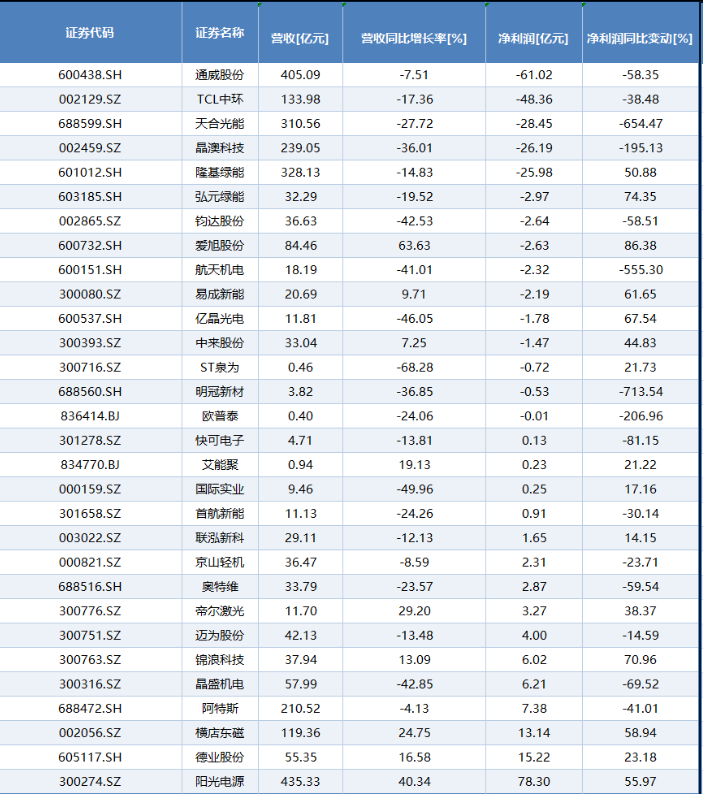703x794 pixels.
Task: Select 通威股份 net profit -61.02
Action: [x=534, y=75]
